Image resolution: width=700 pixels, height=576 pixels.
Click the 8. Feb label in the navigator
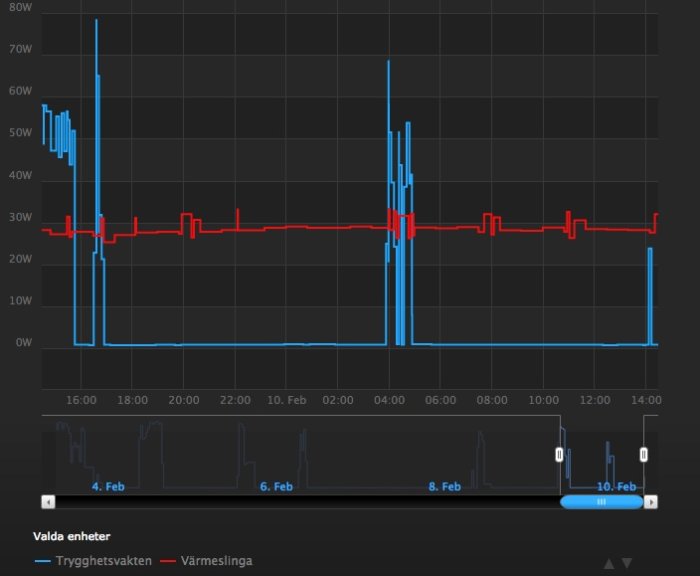tap(445, 486)
